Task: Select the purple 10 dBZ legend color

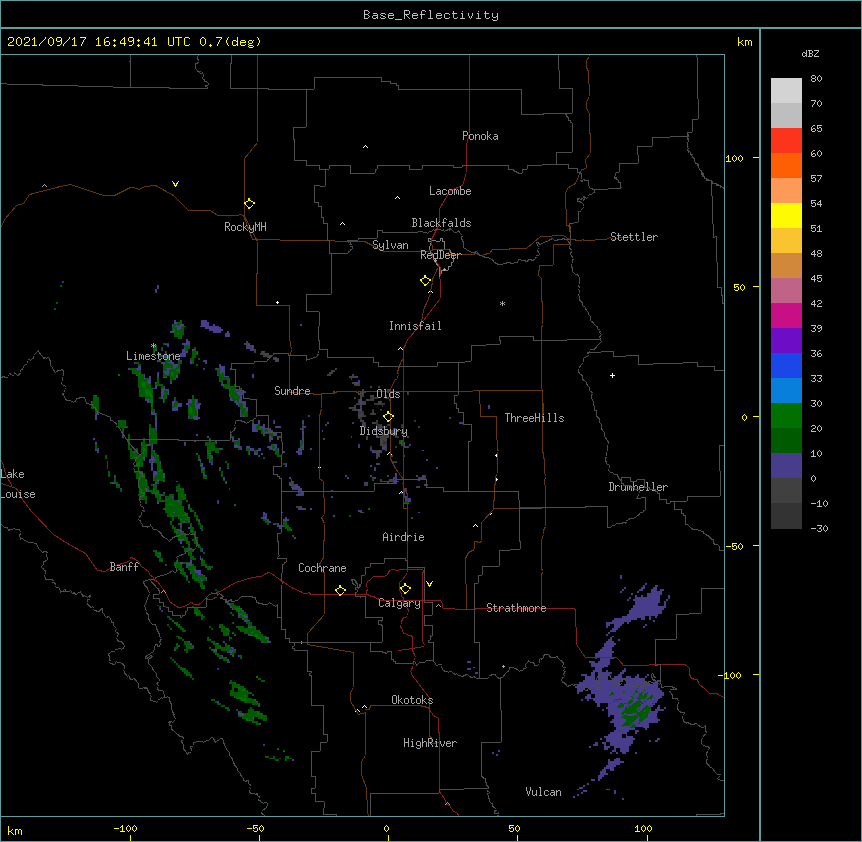Action: pos(786,466)
